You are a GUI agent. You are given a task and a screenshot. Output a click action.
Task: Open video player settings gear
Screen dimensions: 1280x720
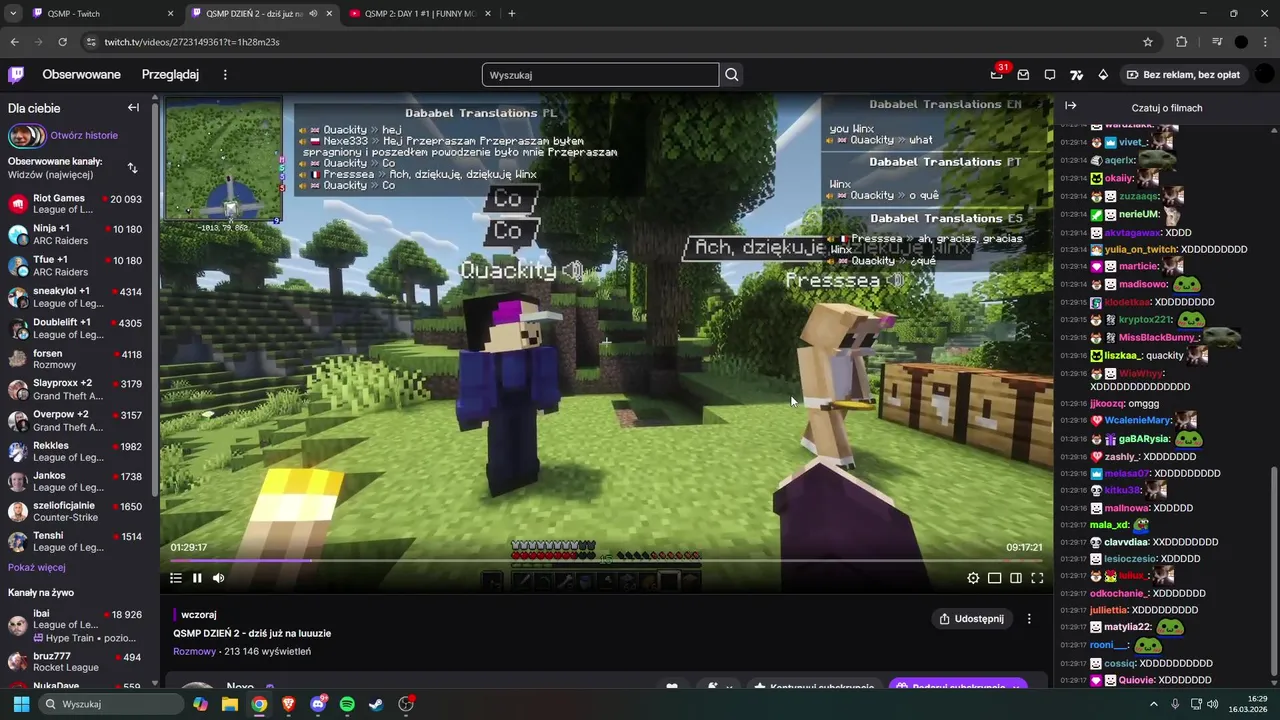(973, 578)
